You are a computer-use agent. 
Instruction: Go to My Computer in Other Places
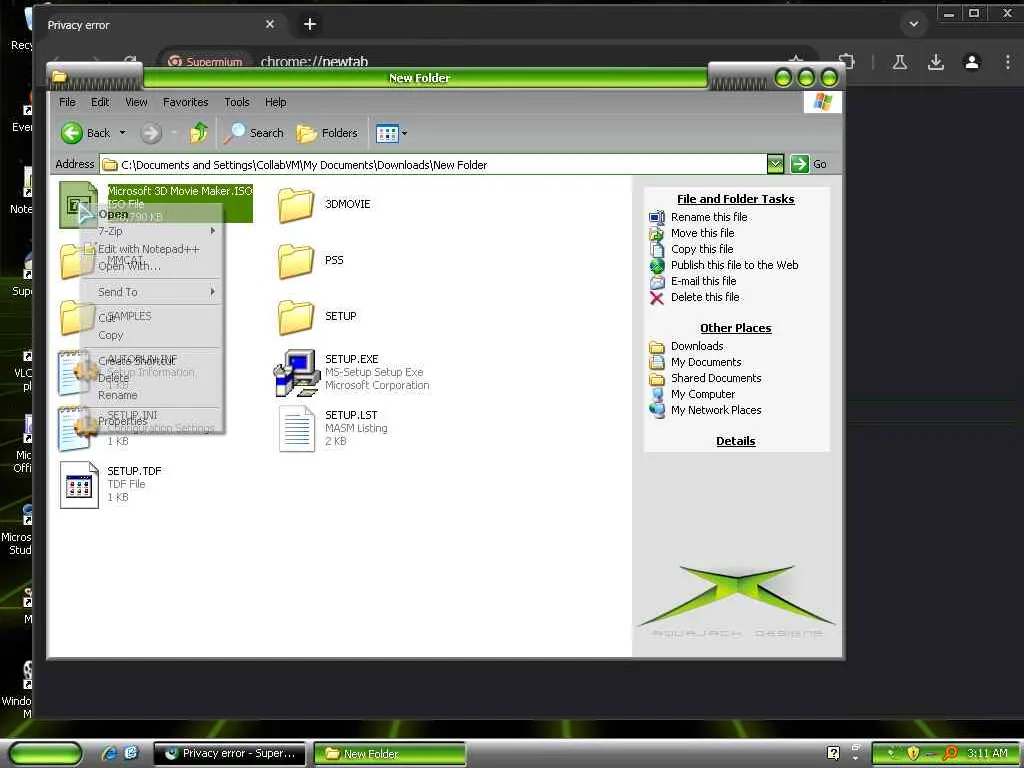click(x=703, y=394)
